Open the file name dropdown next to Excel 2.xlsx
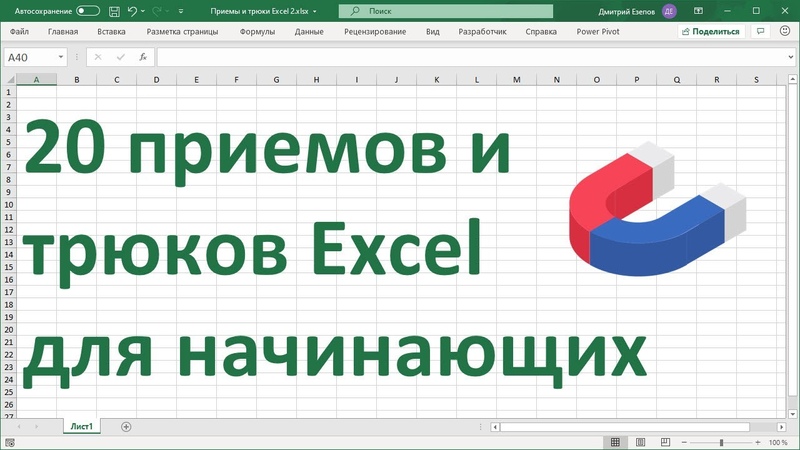 [315, 11]
